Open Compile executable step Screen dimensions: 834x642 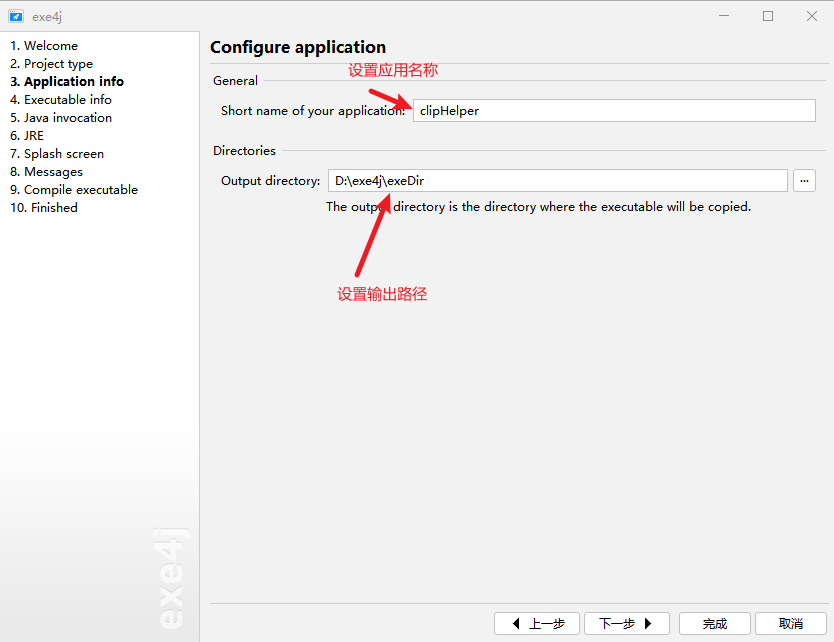[x=74, y=190]
